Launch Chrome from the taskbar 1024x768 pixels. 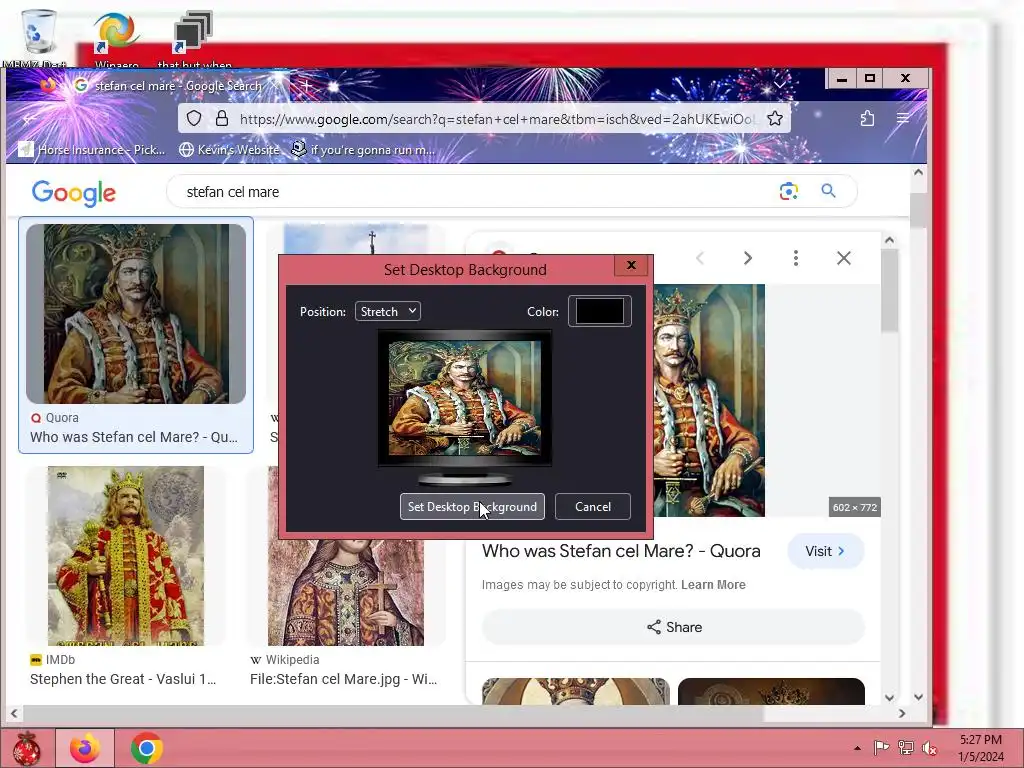[146, 748]
